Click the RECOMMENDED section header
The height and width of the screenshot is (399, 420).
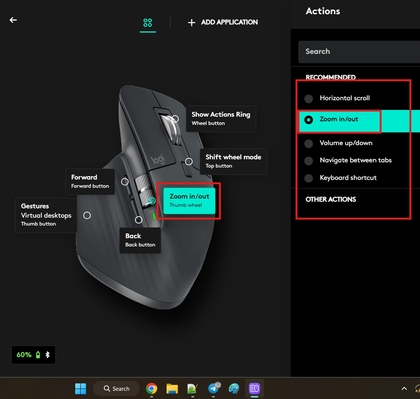(331, 77)
